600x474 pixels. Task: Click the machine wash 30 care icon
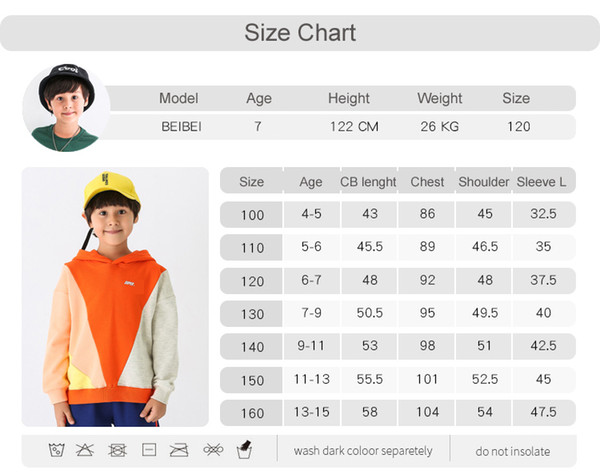click(x=57, y=450)
